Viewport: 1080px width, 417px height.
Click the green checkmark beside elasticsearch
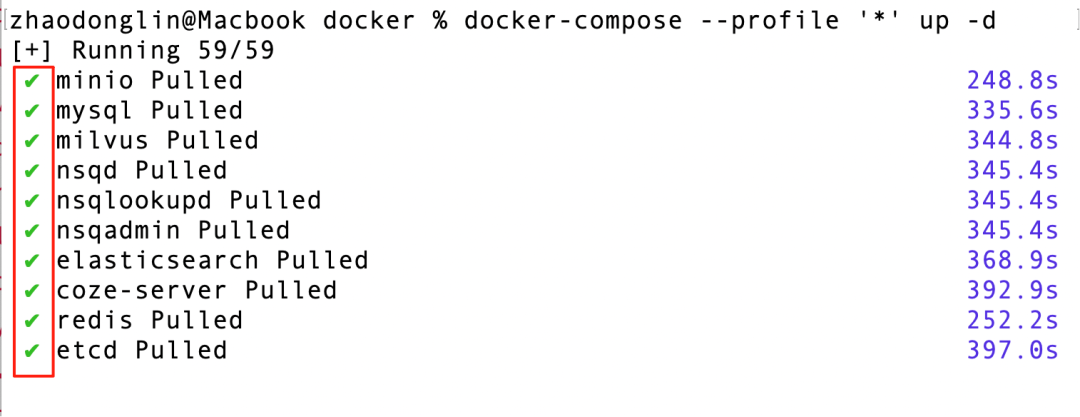(31, 261)
